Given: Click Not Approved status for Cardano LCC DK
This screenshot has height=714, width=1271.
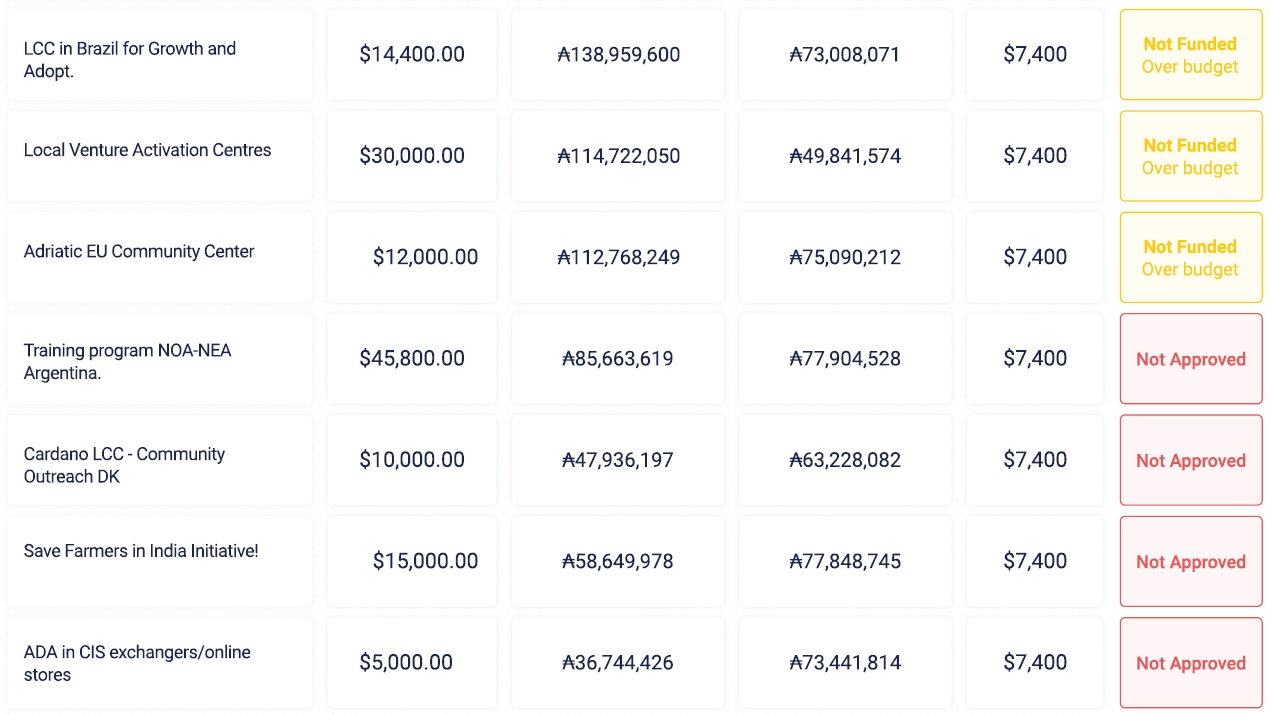Looking at the screenshot, I should pos(1190,460).
